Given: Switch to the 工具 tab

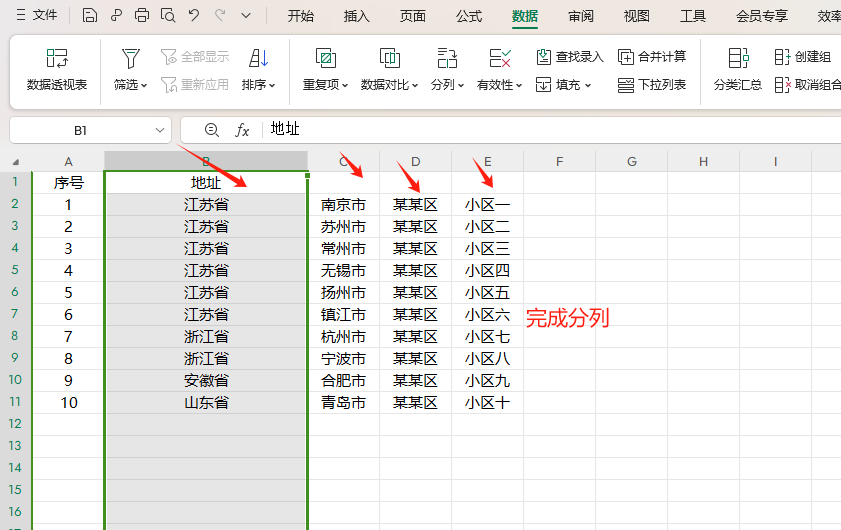Looking at the screenshot, I should point(693,16).
